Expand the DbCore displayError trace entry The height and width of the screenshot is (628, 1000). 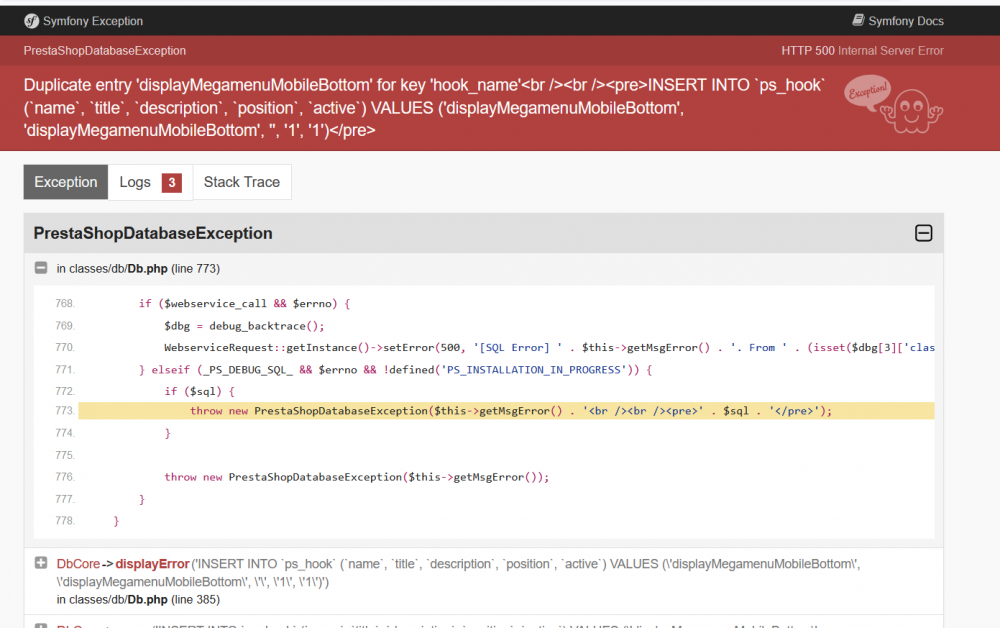click(41, 563)
